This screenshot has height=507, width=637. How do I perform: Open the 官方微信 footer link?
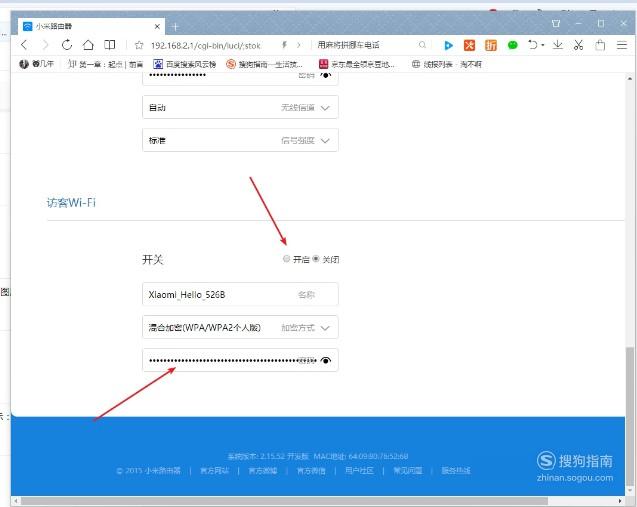coord(311,470)
